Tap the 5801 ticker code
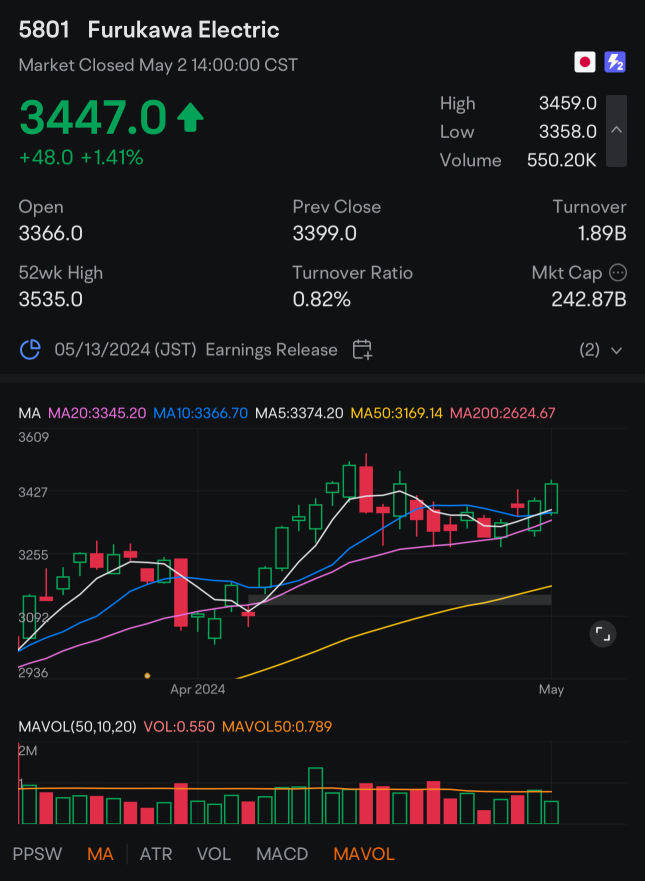This screenshot has width=645, height=881. click(x=44, y=30)
